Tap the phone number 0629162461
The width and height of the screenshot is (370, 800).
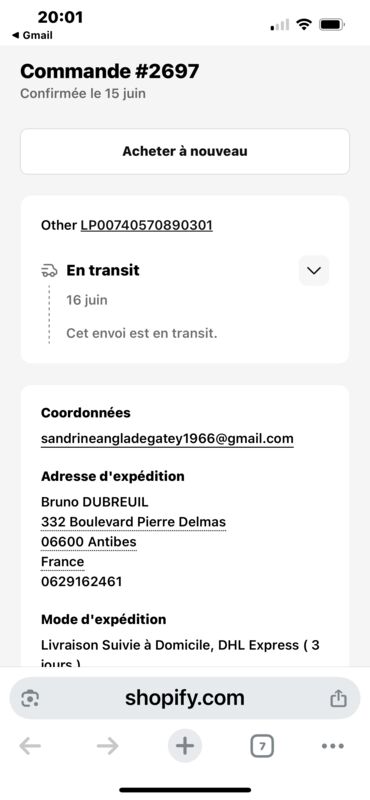tap(82, 582)
